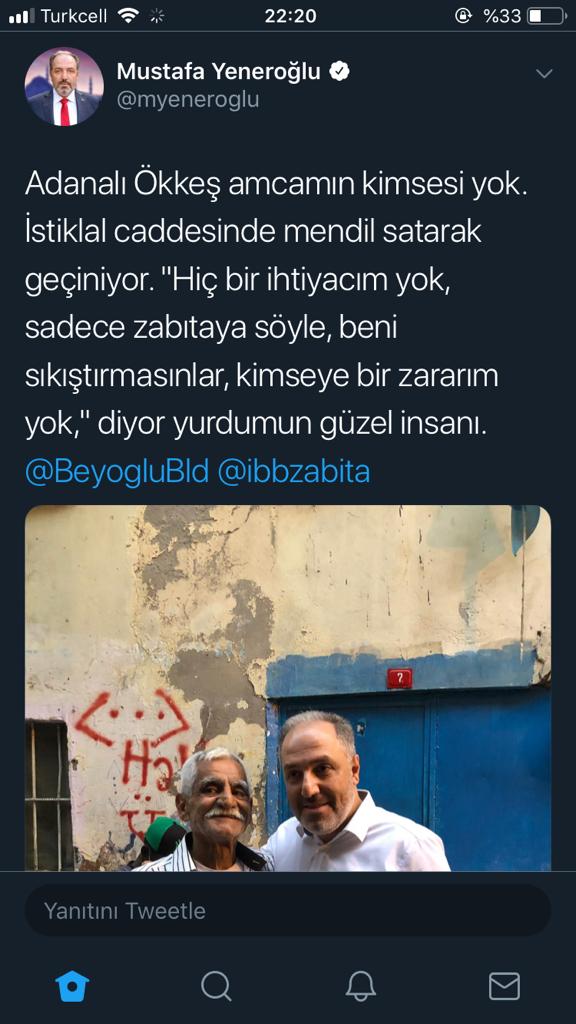
Task: Open the Home tab icon
Action: click(72, 986)
